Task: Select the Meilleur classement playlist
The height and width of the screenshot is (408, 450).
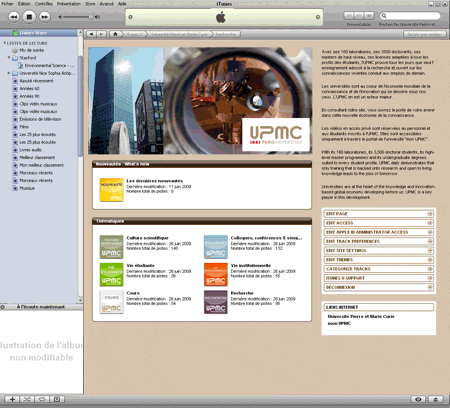Action: click(37, 157)
